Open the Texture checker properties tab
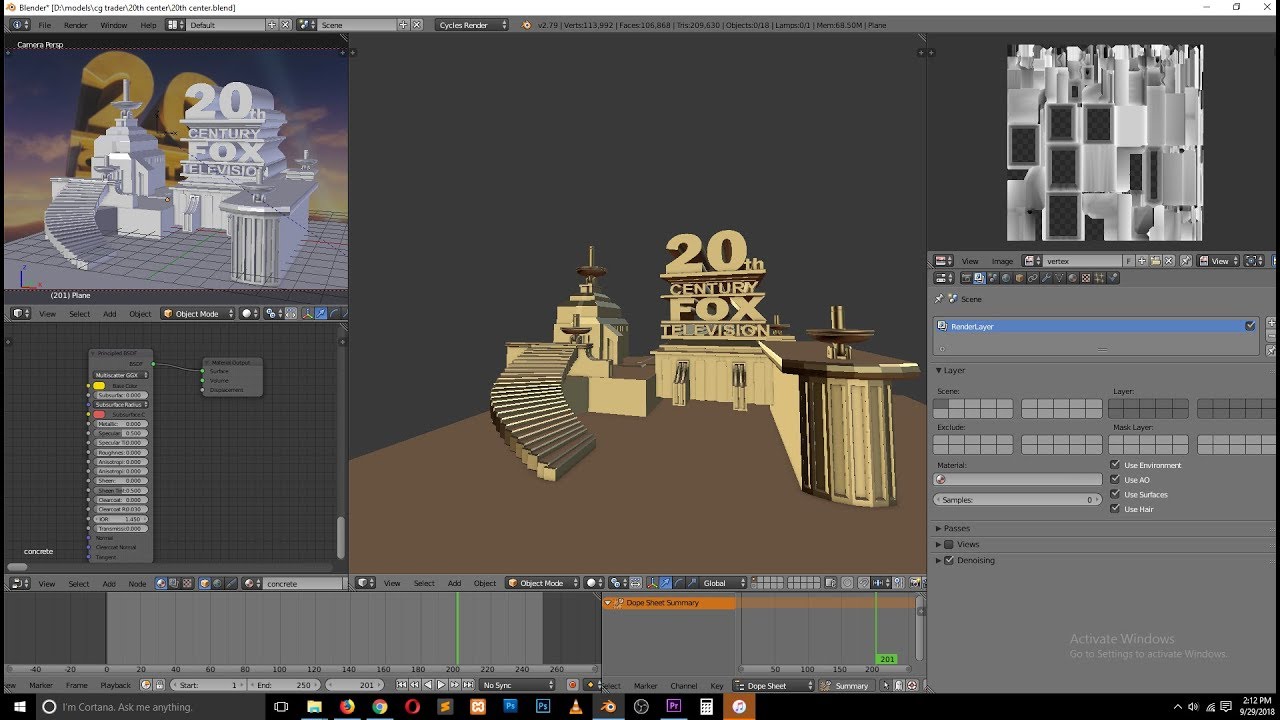The height and width of the screenshot is (720, 1280). pos(1086,277)
